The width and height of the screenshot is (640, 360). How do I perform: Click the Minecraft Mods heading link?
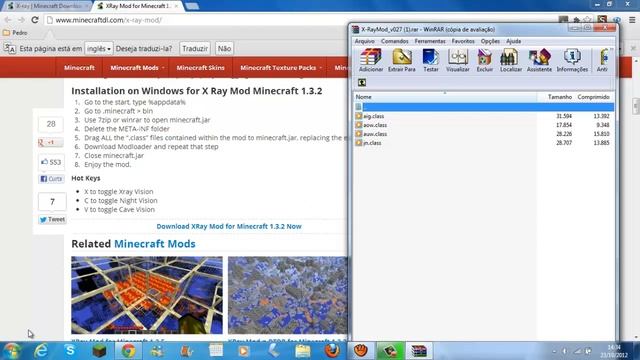[x=155, y=244]
